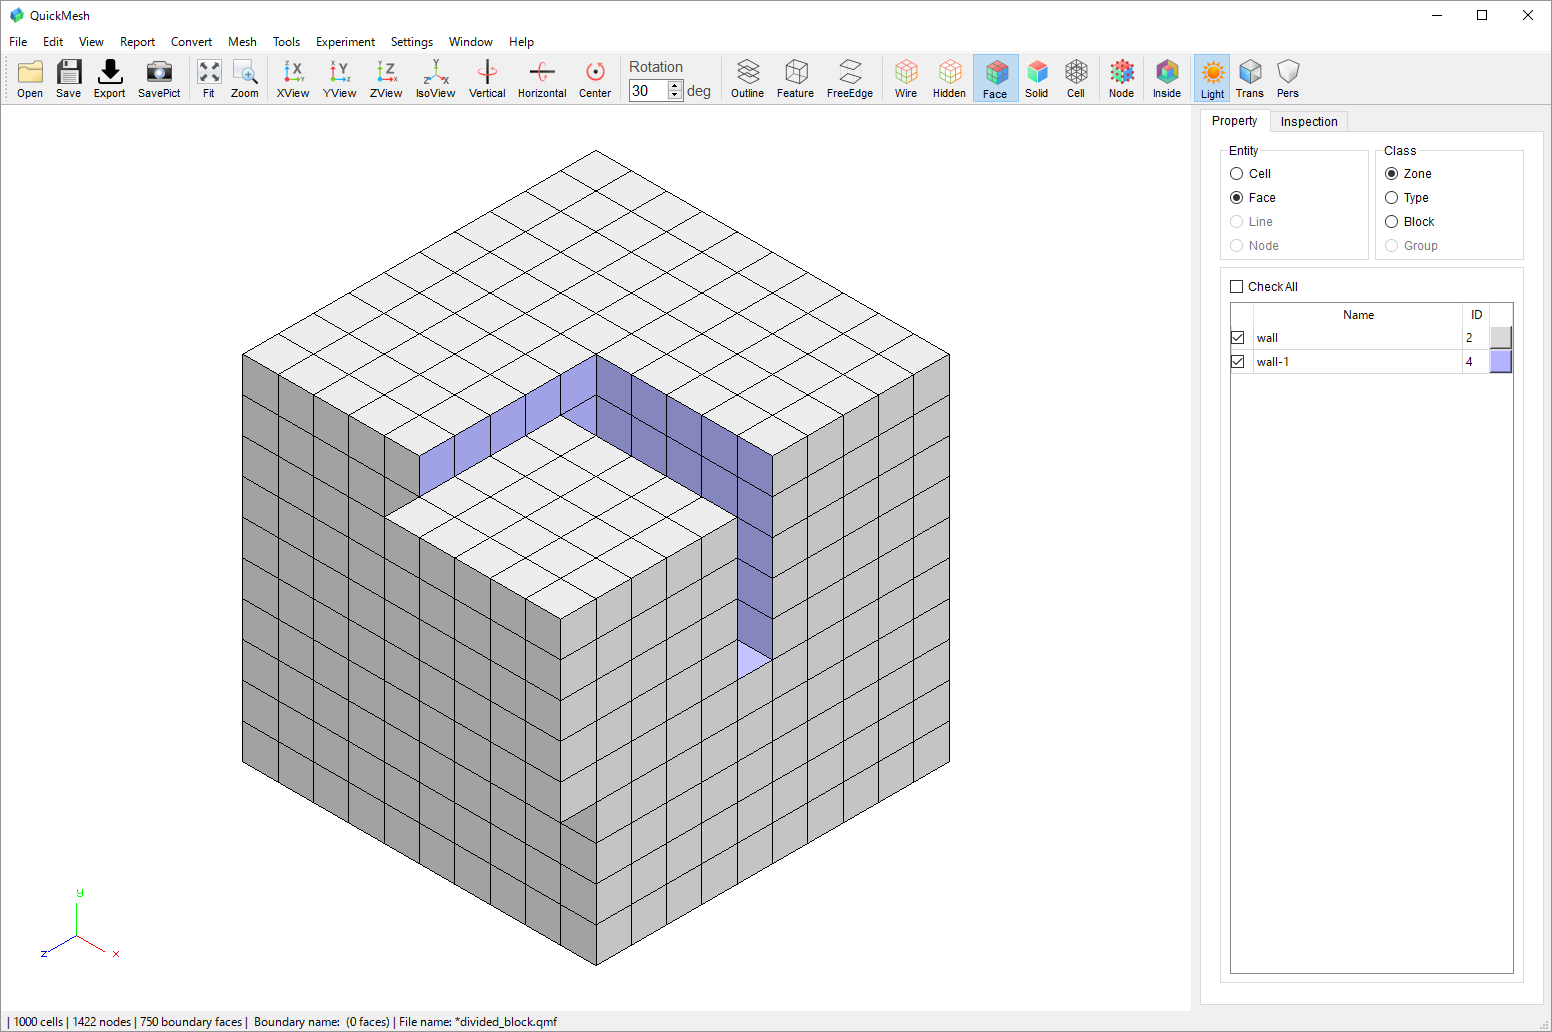Open the Settings menu
Image resolution: width=1552 pixels, height=1032 pixels.
[412, 42]
